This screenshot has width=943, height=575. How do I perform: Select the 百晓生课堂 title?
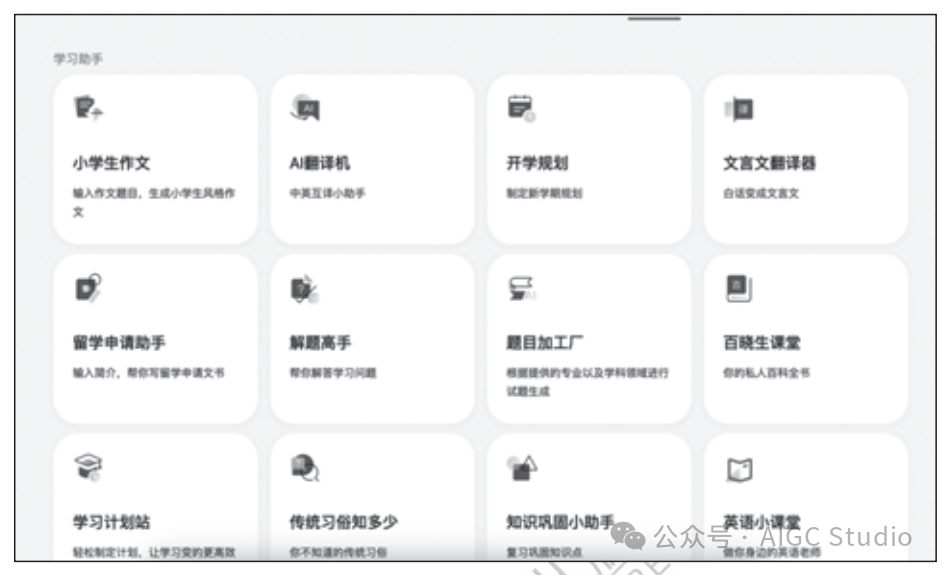pyautogui.click(x=761, y=343)
